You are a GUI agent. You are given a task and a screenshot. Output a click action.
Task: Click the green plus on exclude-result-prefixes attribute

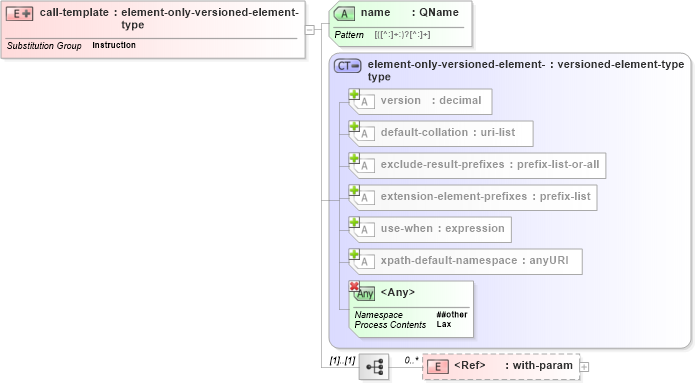coord(354,158)
